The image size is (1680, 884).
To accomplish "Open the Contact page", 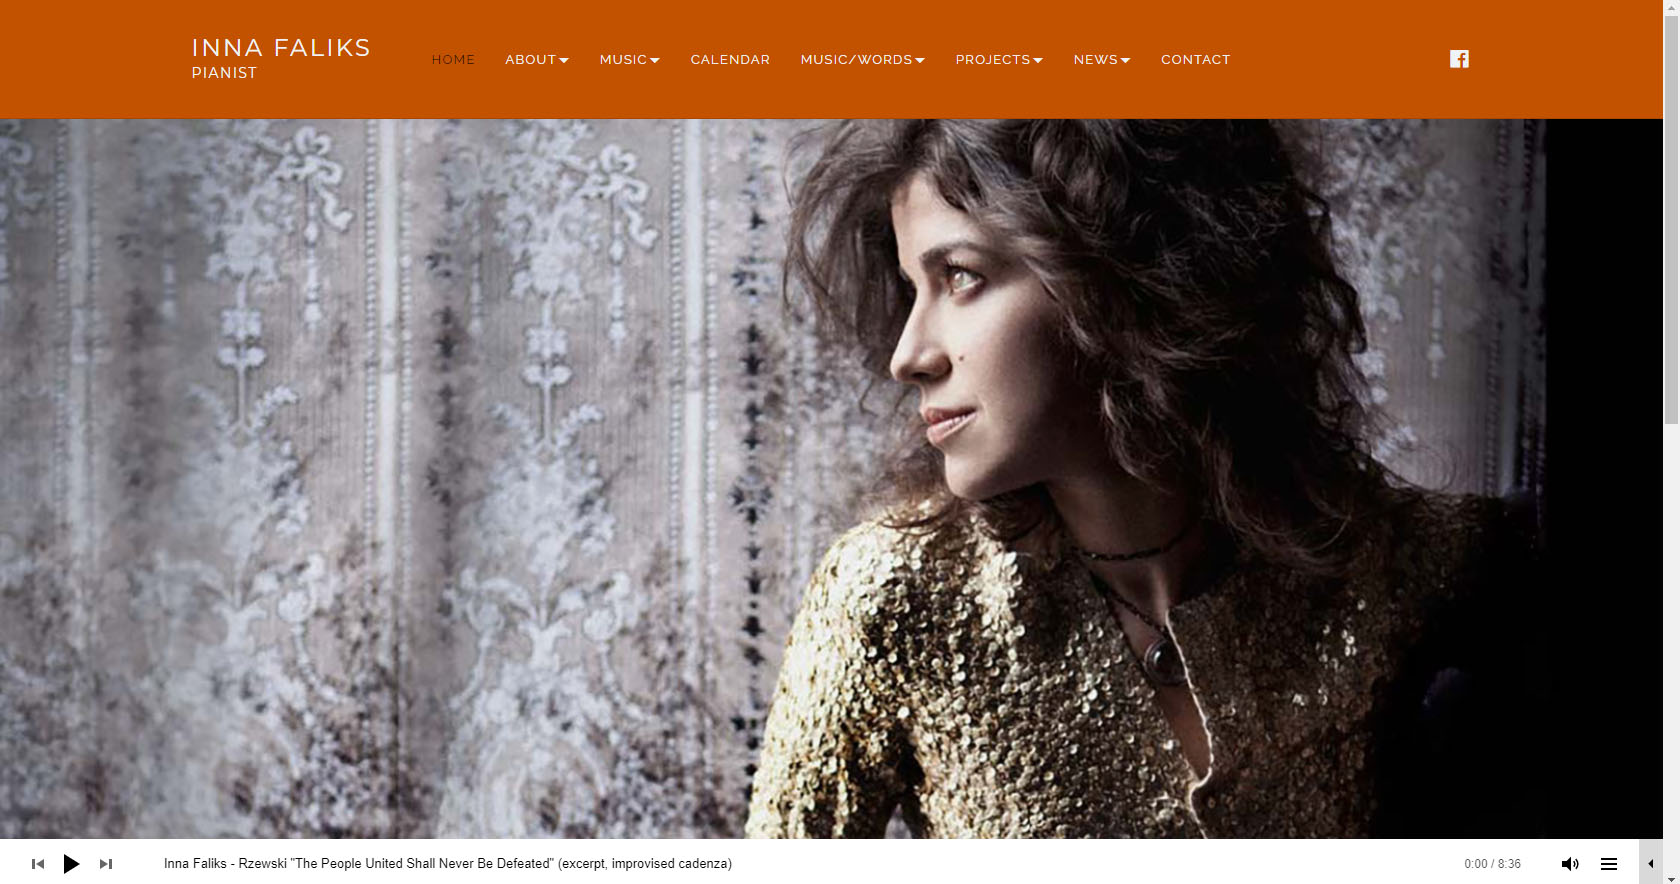I will pyautogui.click(x=1196, y=60).
